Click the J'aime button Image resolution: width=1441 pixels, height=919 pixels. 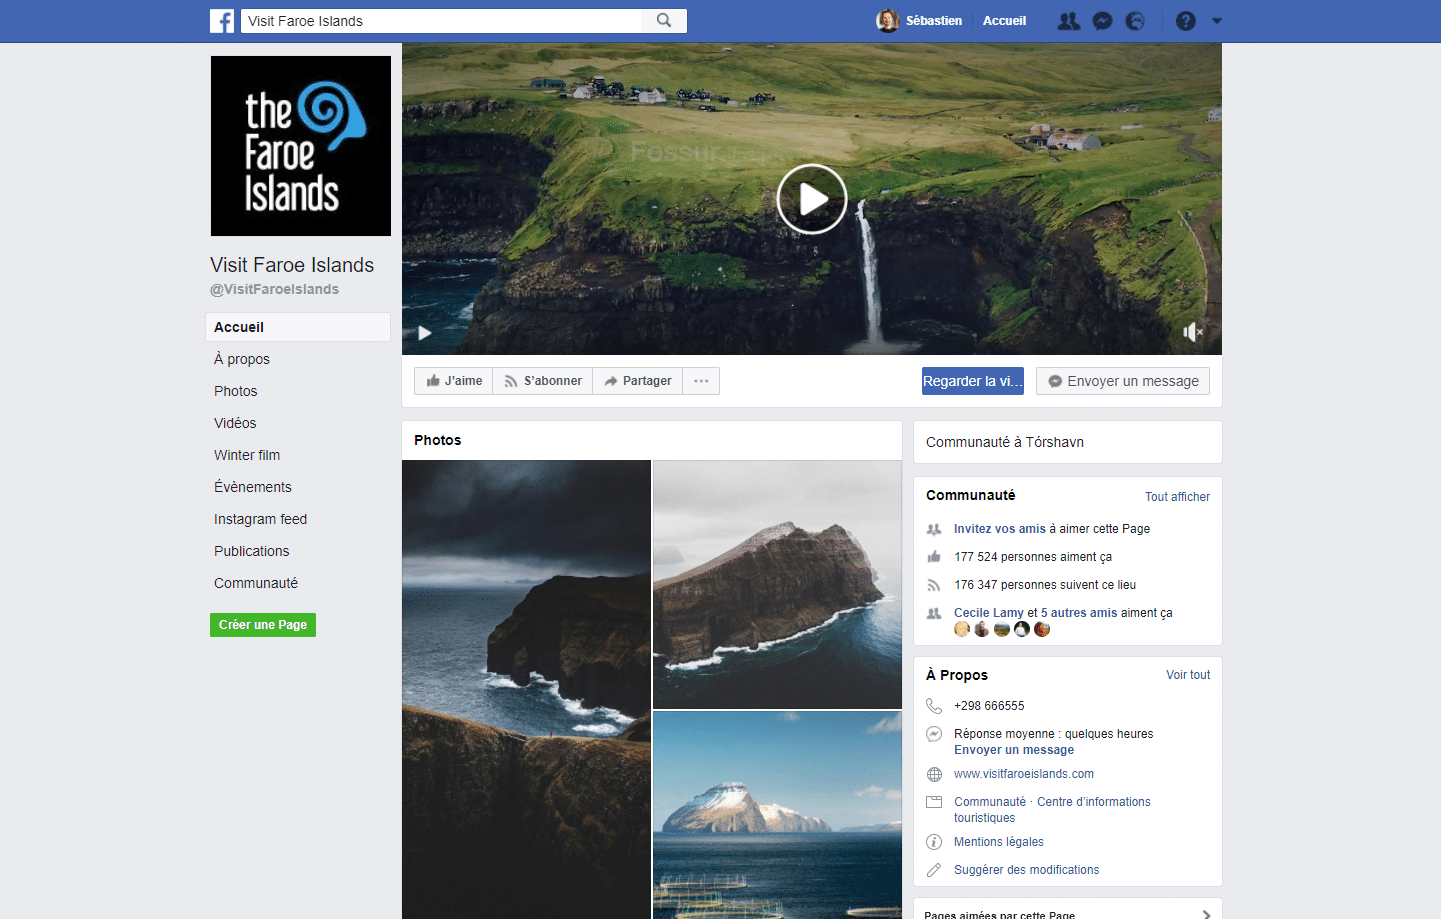(454, 381)
